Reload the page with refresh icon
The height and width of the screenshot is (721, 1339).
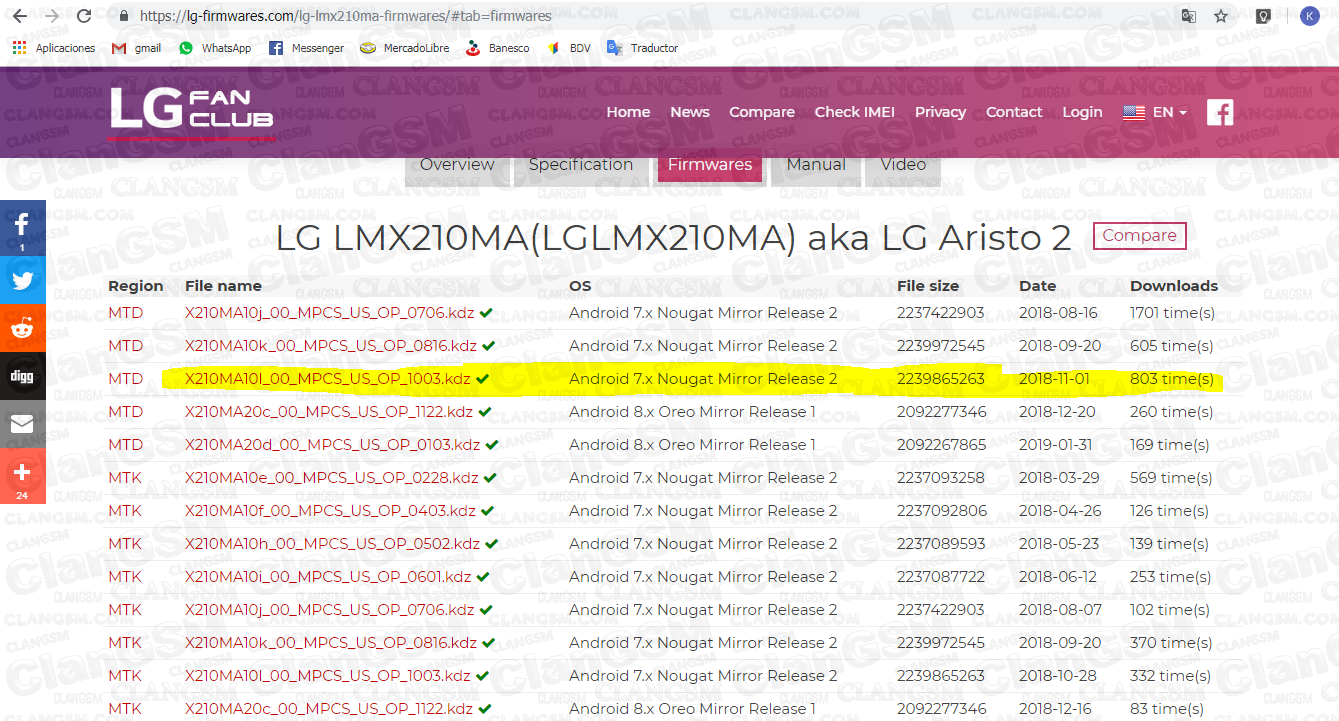pos(84,16)
